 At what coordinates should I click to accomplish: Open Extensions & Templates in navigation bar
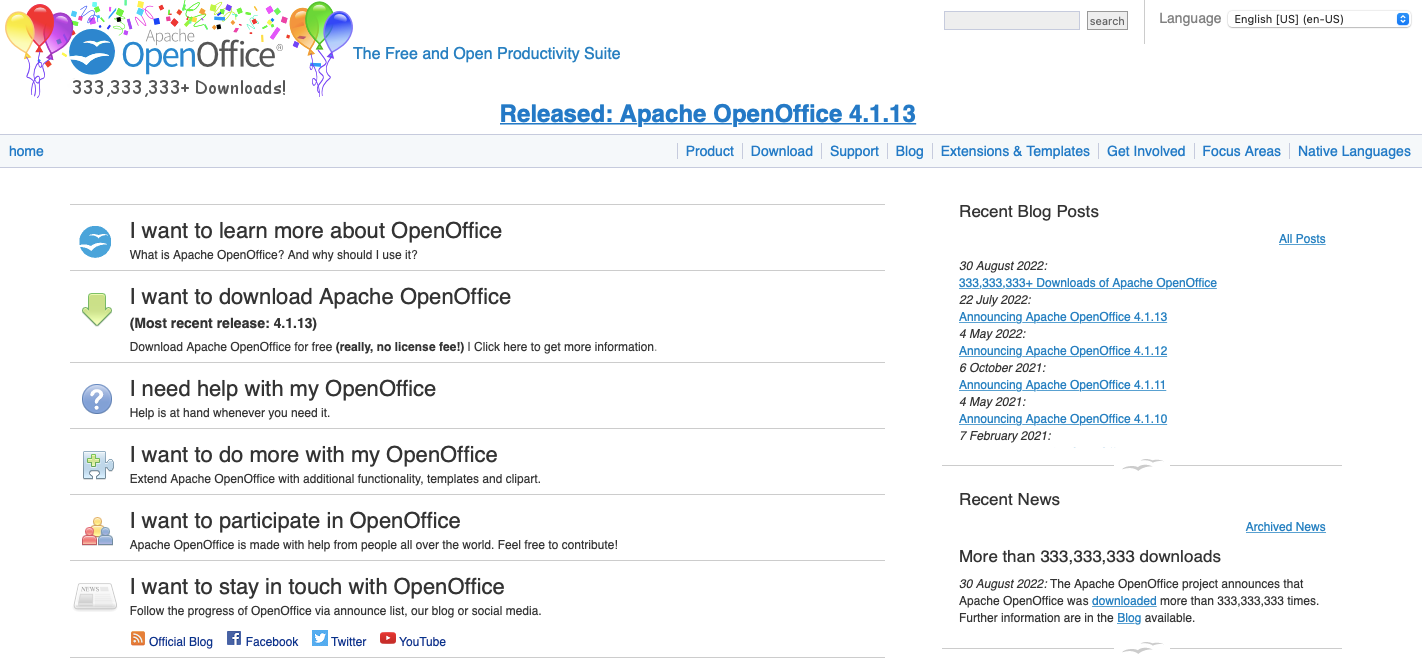tap(1015, 151)
